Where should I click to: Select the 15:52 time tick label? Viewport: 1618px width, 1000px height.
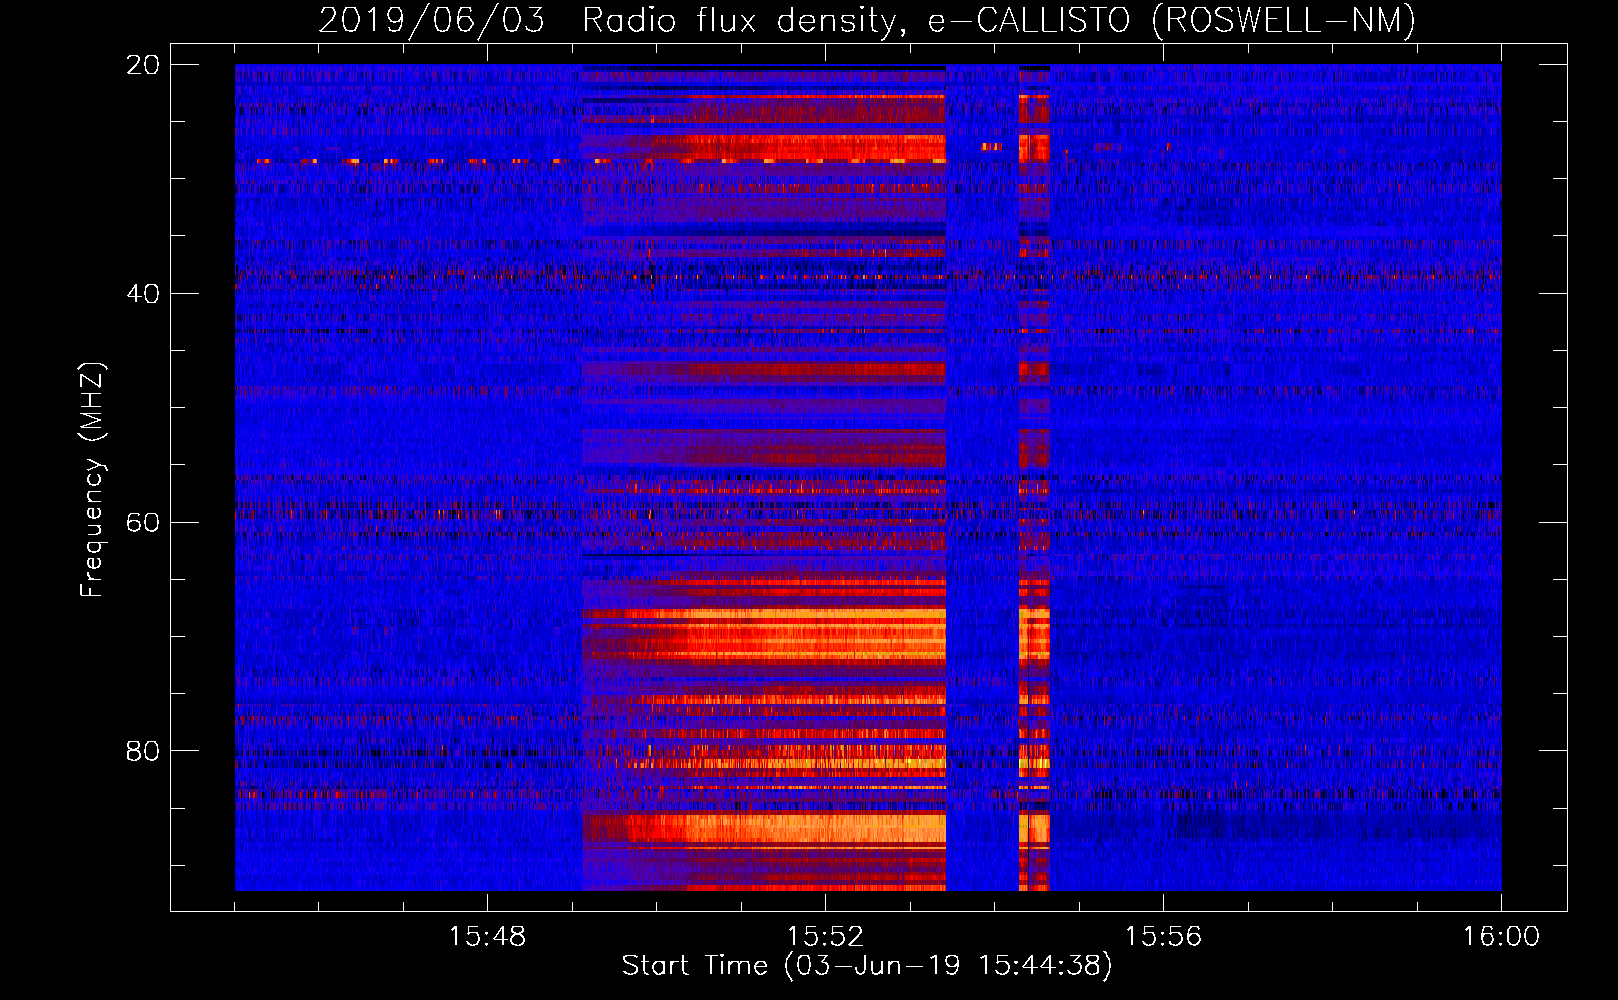tap(825, 937)
